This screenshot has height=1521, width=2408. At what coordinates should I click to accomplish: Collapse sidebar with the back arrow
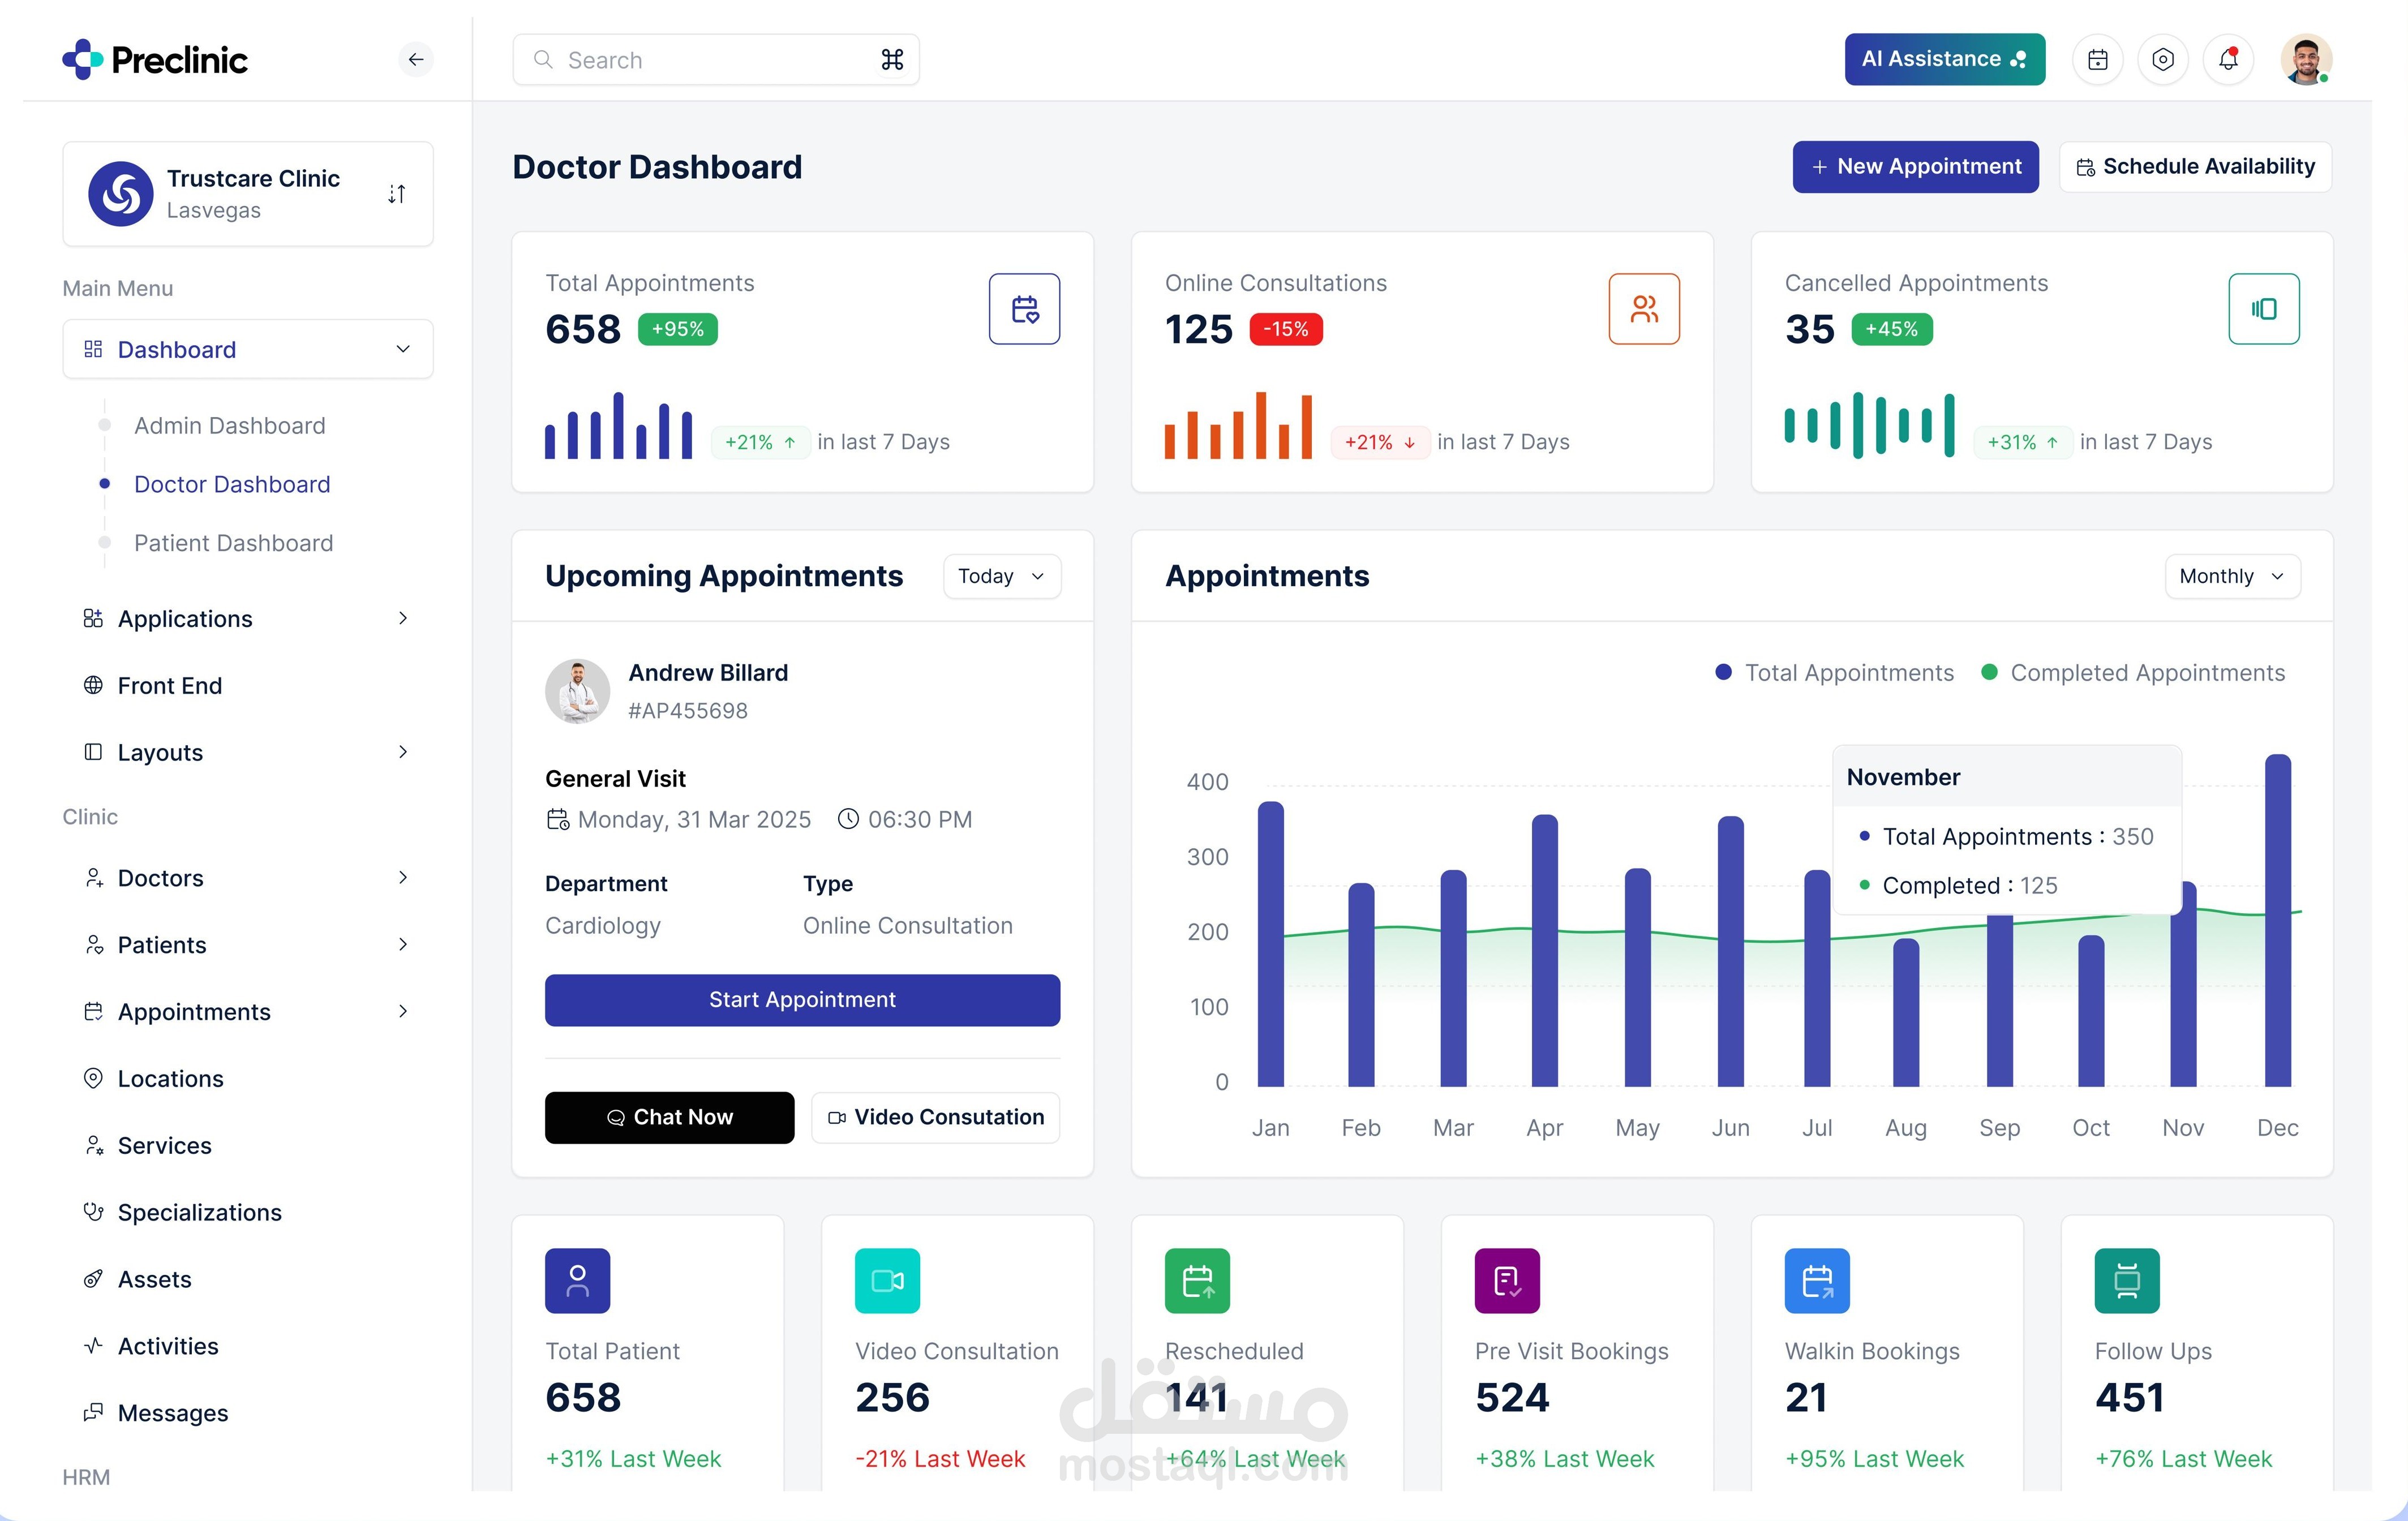416,60
